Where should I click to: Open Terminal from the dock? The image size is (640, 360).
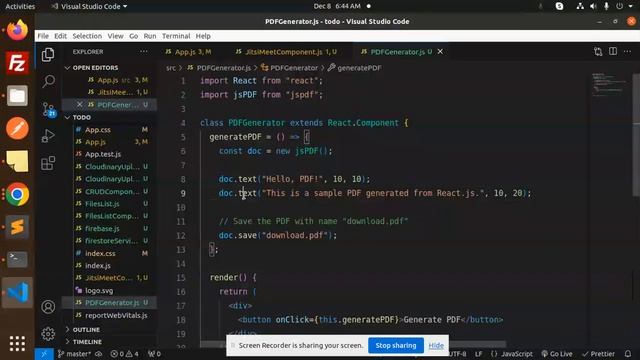pos(17,259)
